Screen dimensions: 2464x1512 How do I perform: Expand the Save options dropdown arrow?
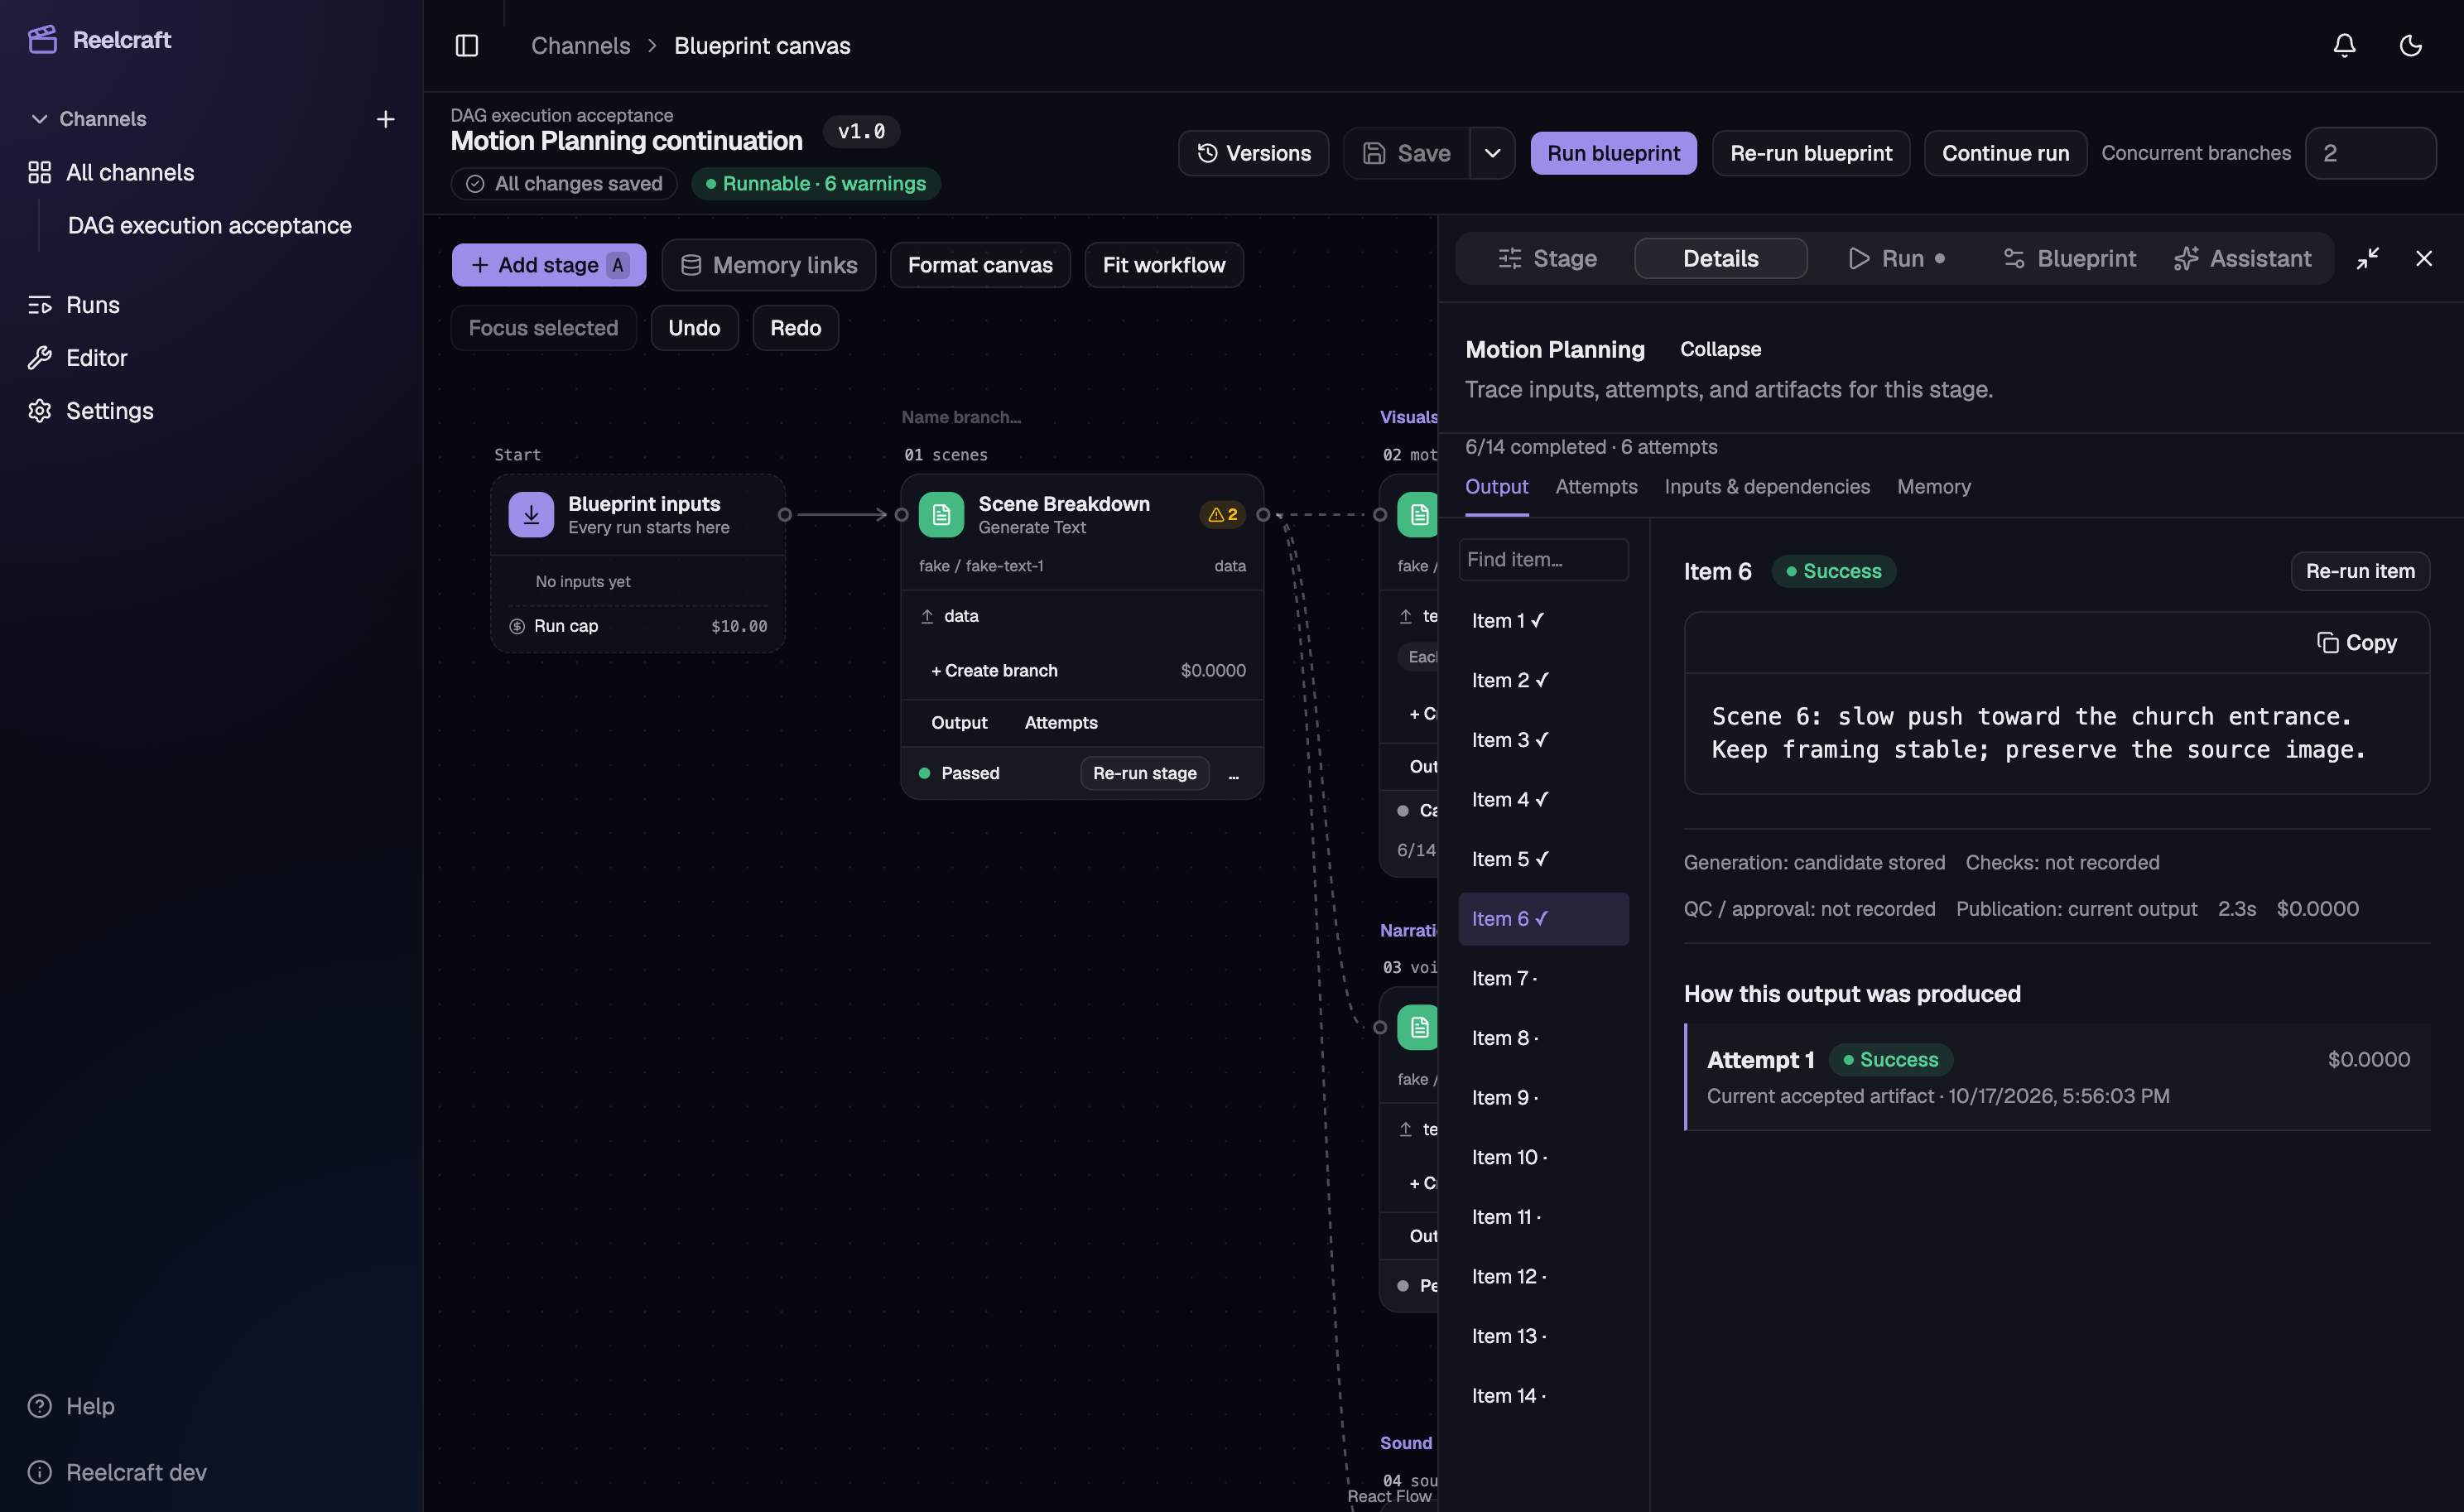tap(1492, 153)
